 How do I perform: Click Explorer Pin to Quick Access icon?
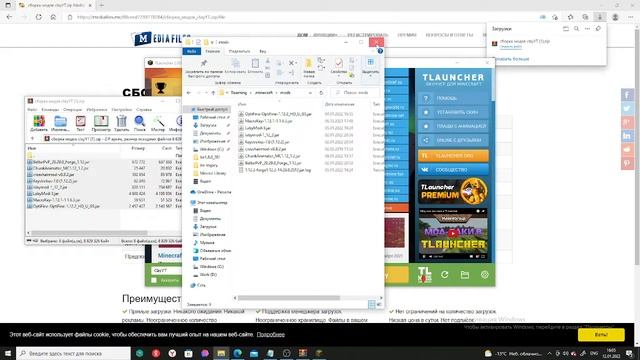[204, 63]
